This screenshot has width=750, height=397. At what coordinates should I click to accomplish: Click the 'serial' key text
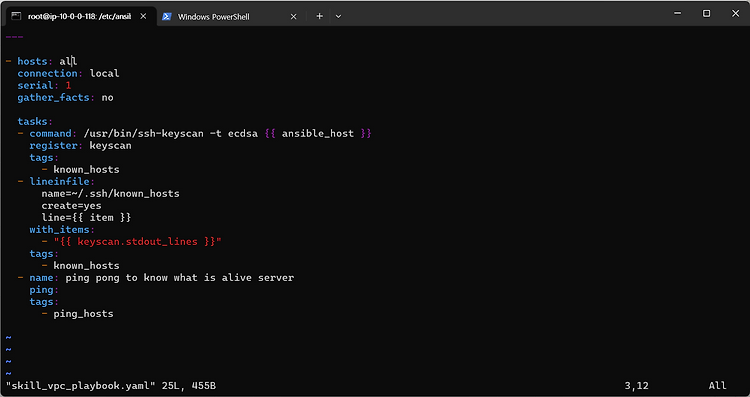[35, 85]
